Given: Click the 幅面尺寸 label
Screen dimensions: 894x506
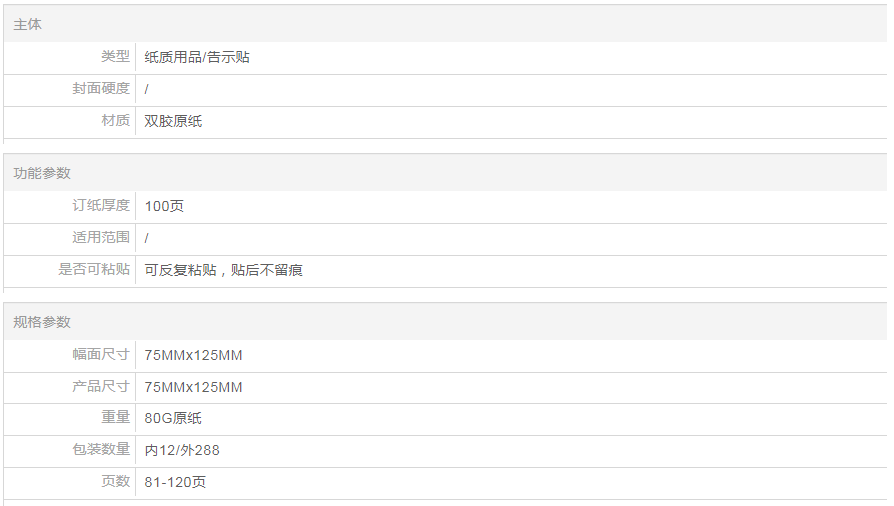Looking at the screenshot, I should pos(101,355).
